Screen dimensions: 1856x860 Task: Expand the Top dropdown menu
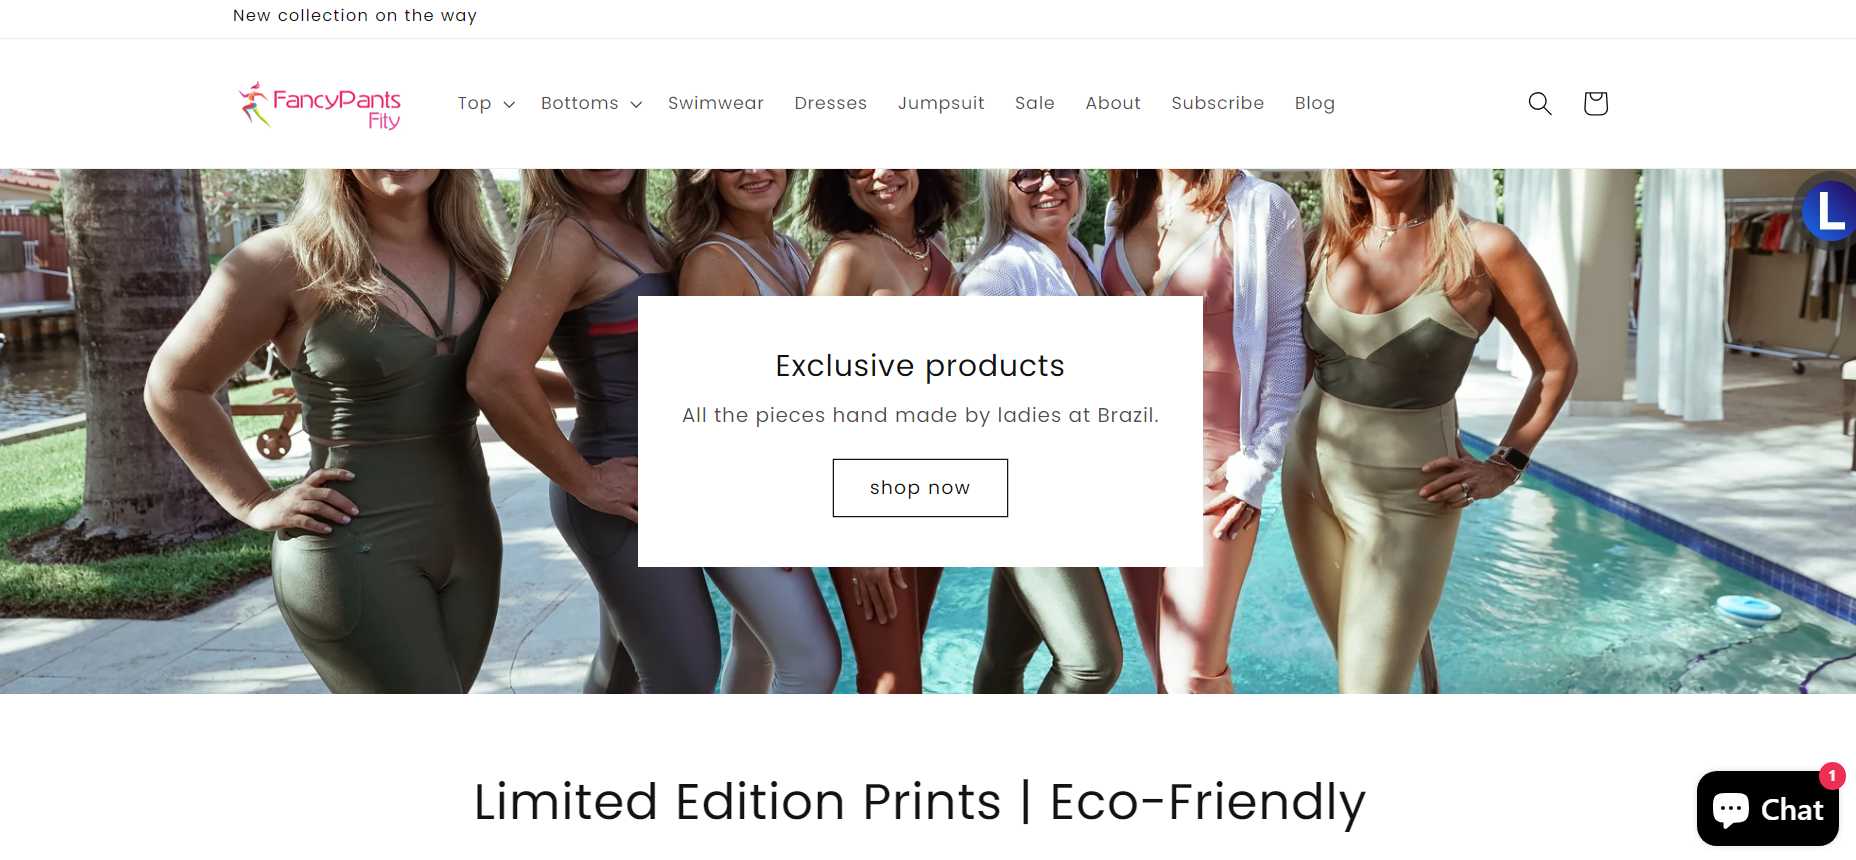(x=475, y=103)
